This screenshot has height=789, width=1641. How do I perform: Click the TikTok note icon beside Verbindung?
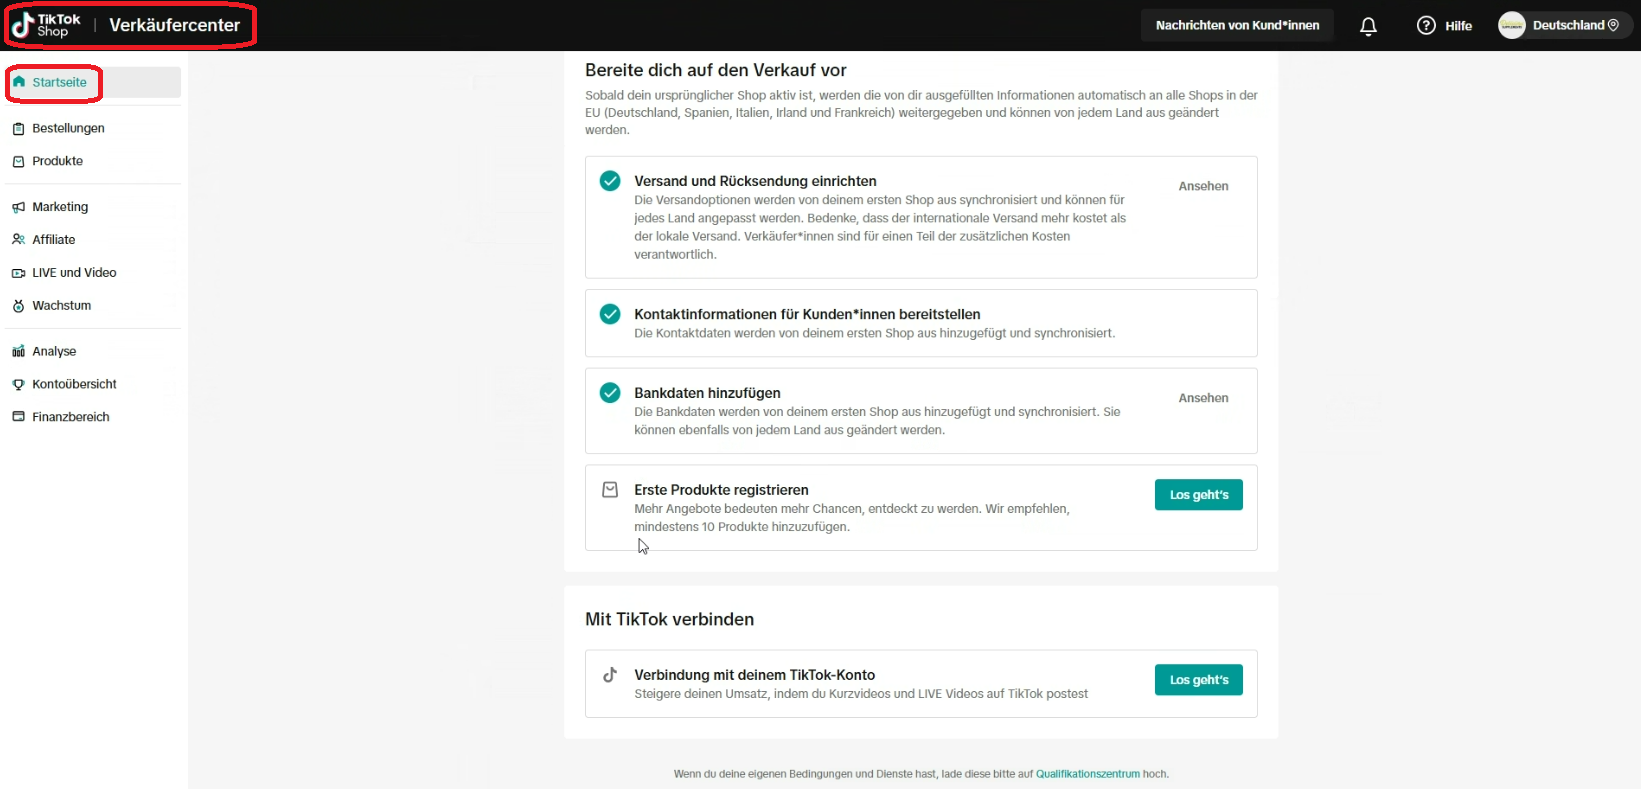click(x=610, y=675)
